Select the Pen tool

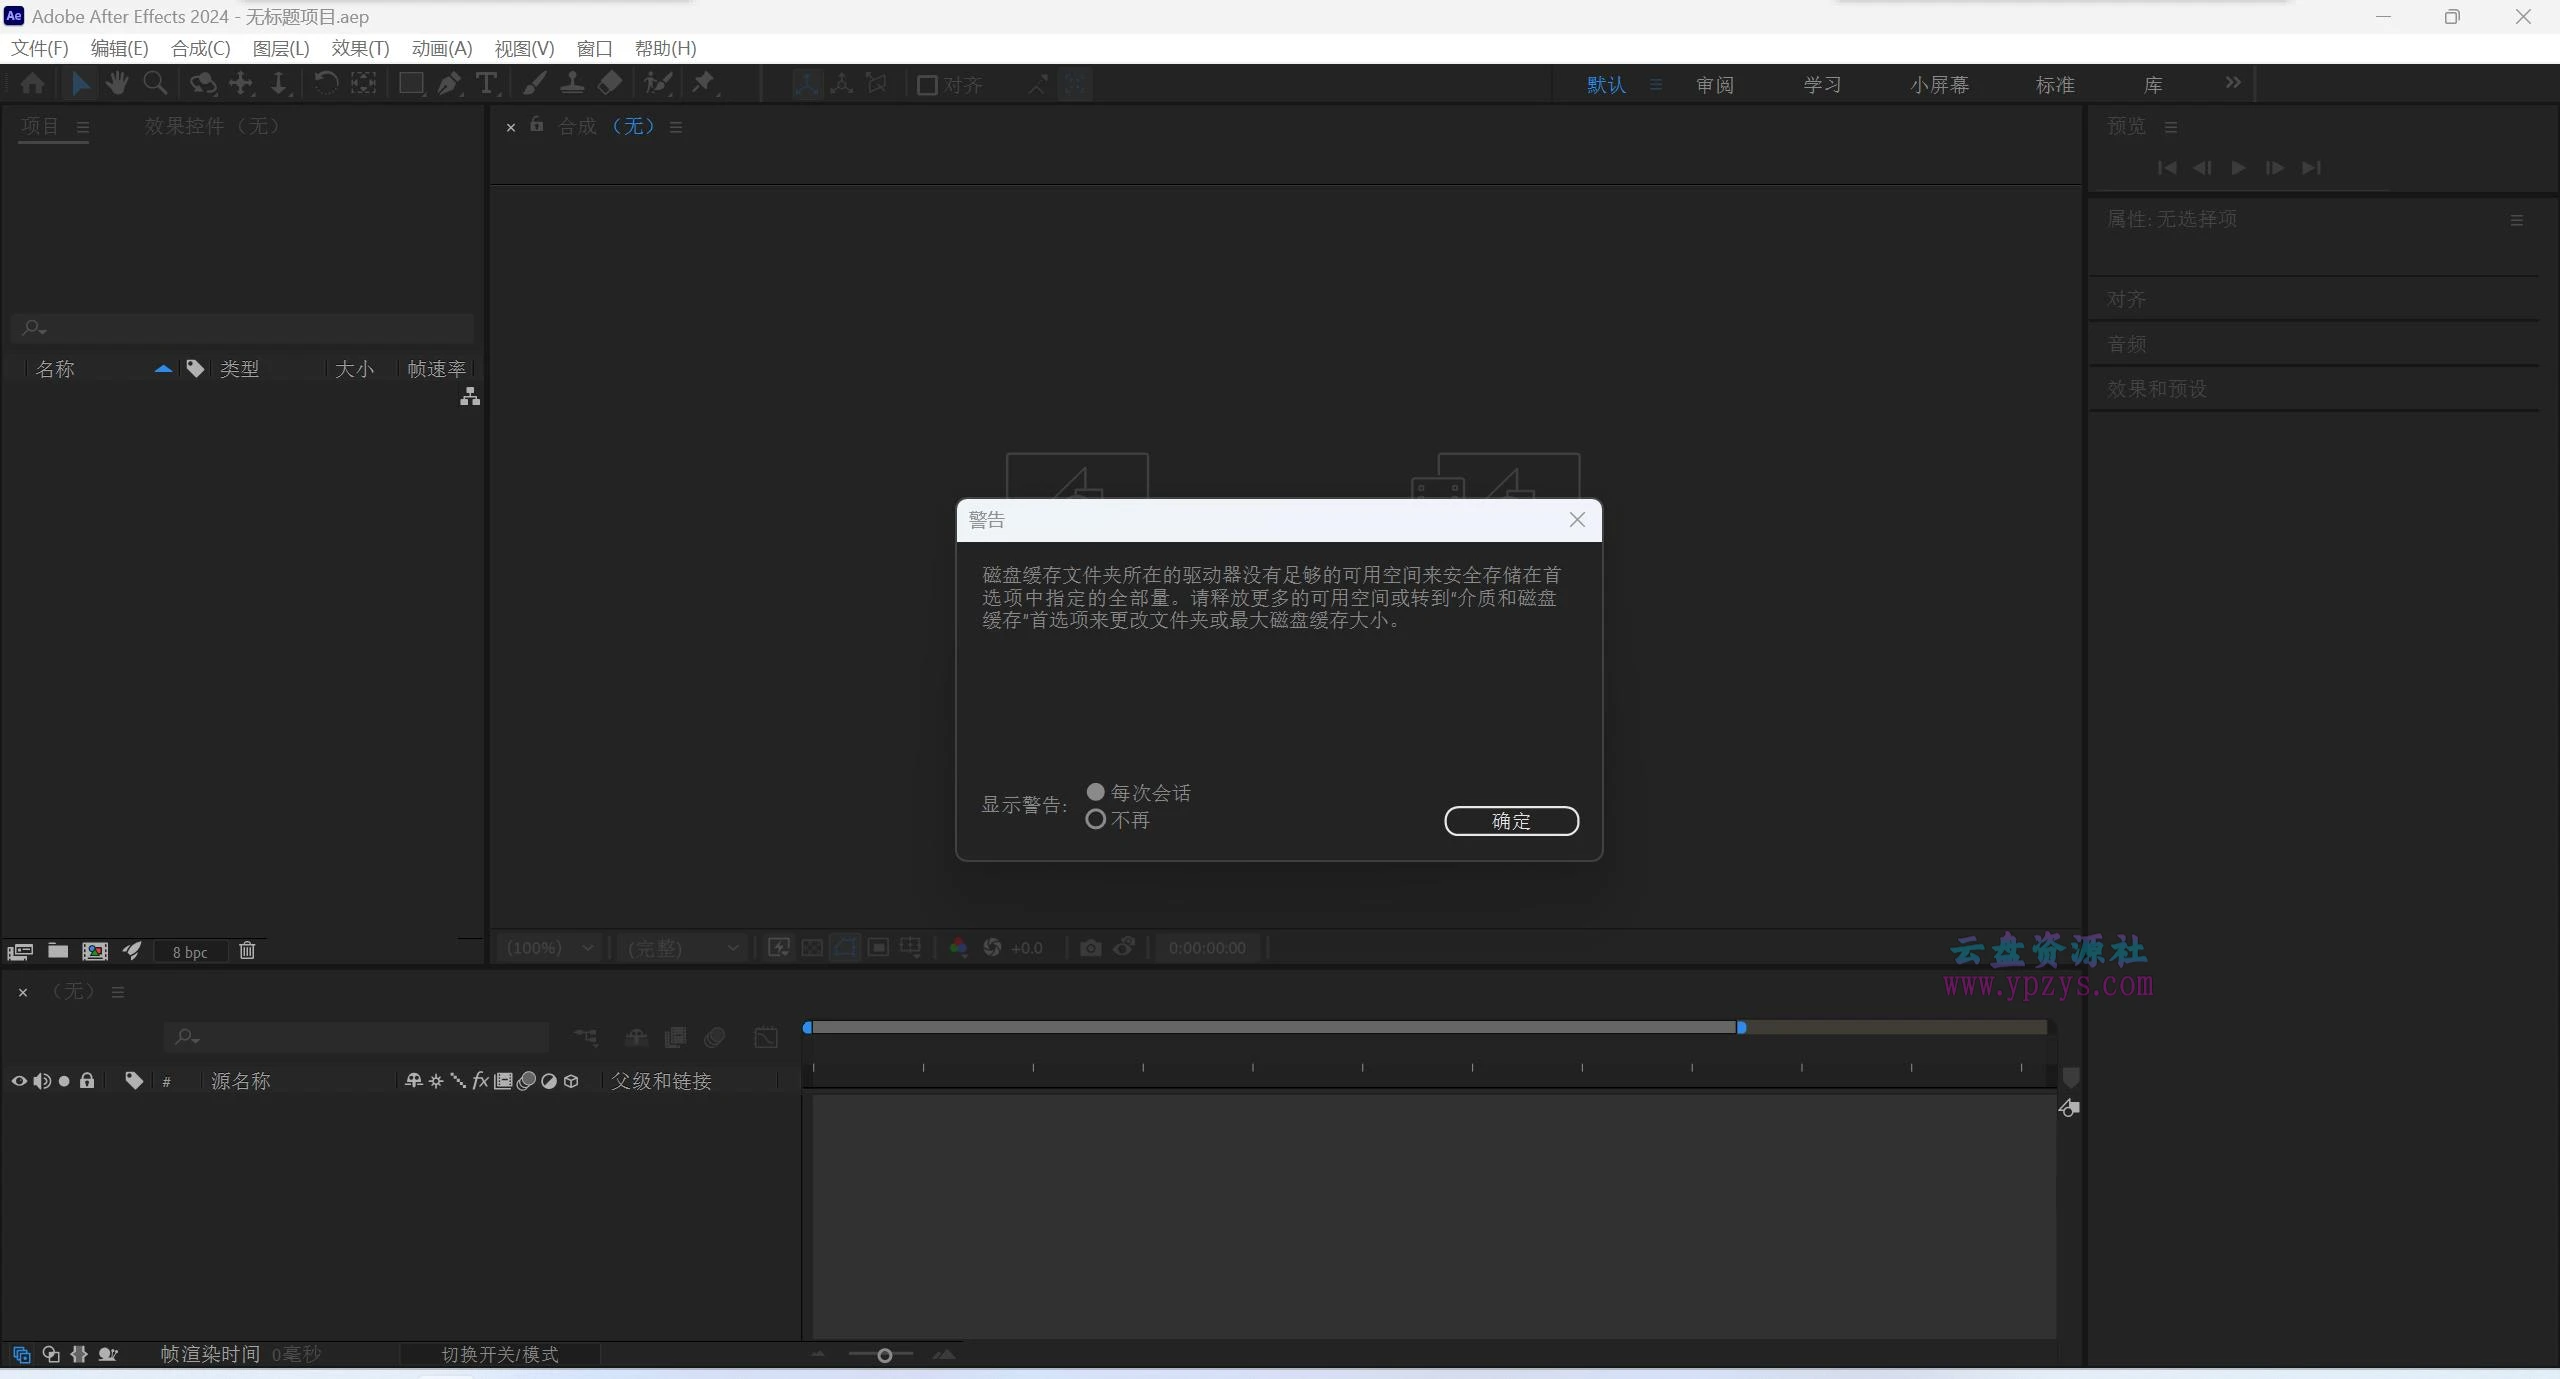click(x=449, y=84)
